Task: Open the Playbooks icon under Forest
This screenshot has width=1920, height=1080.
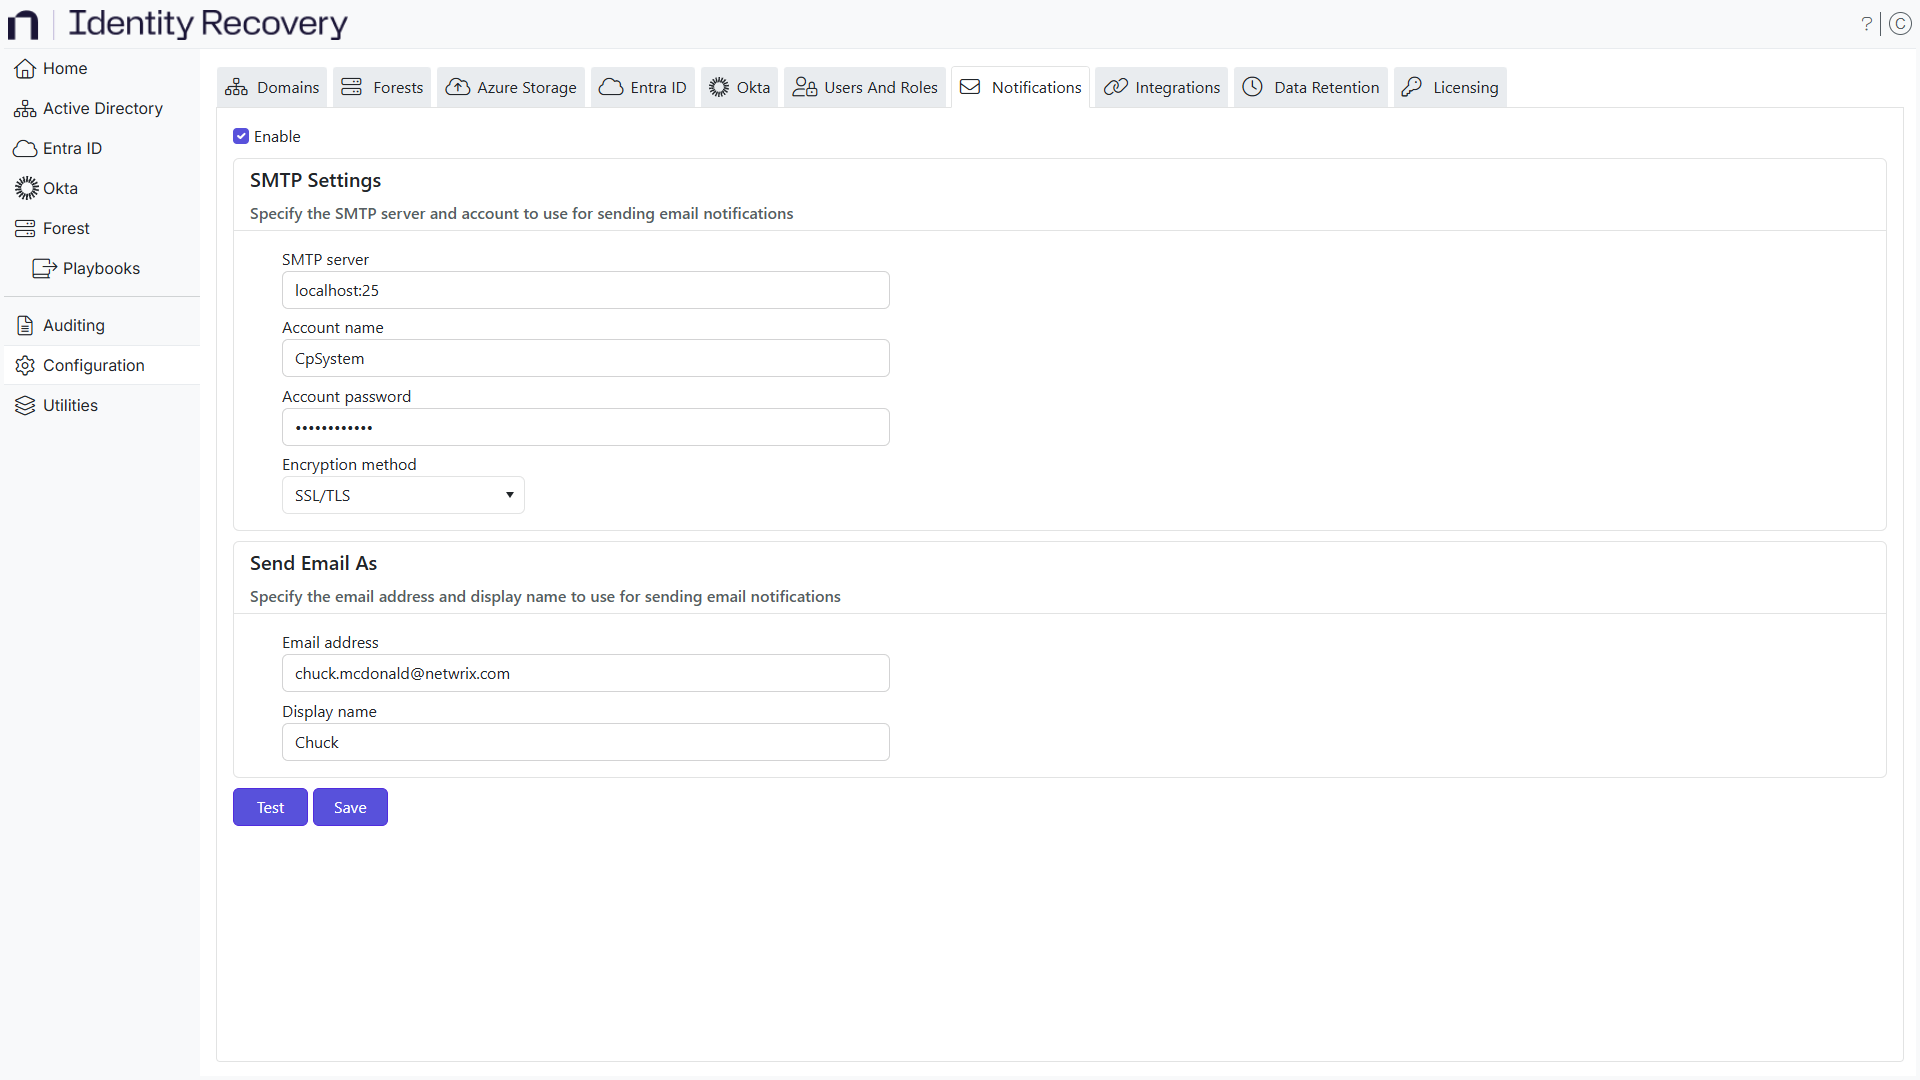Action: pyautogui.click(x=43, y=268)
